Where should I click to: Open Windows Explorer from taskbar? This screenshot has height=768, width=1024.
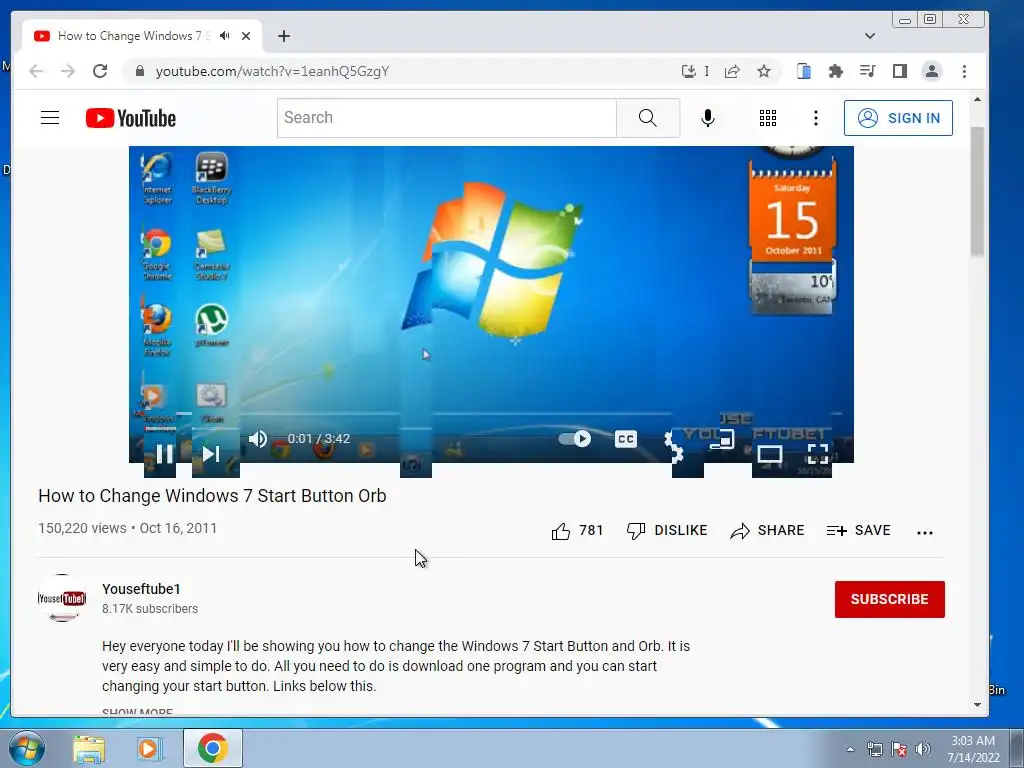coord(89,749)
